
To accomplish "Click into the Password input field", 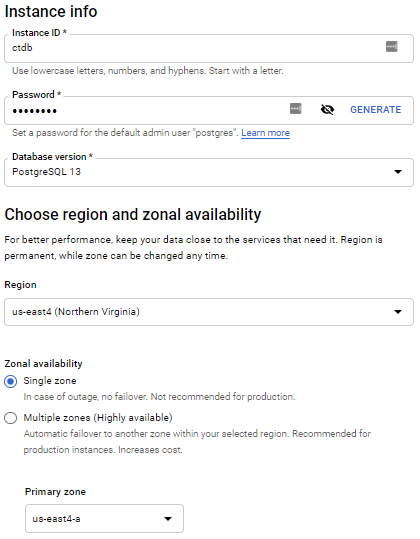I will point(148,110).
